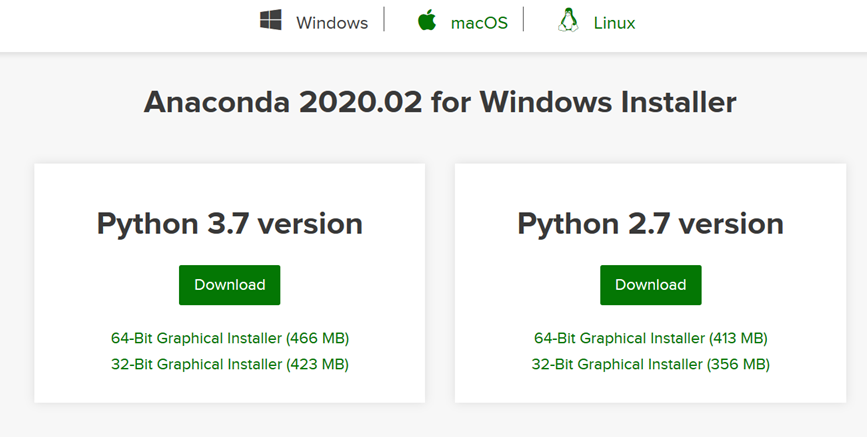Open 32-Bit Graphical Installer (423 MB) link
The width and height of the screenshot is (867, 437).
(230, 364)
